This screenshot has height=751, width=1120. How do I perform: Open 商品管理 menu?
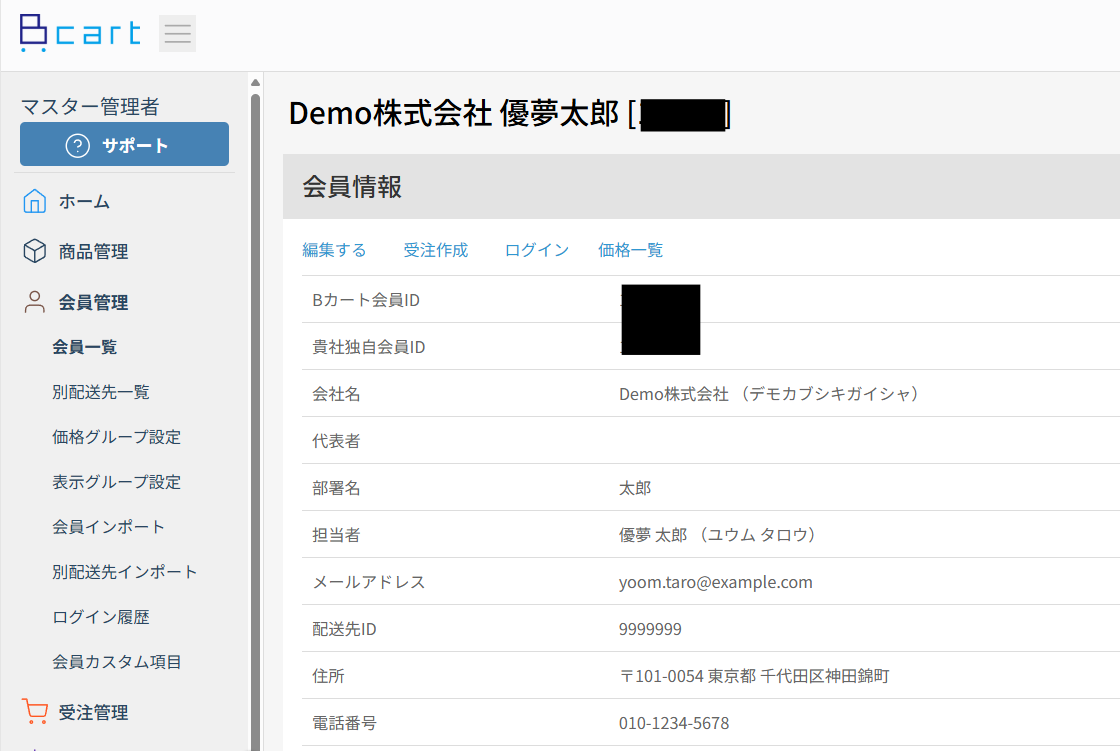point(93,252)
